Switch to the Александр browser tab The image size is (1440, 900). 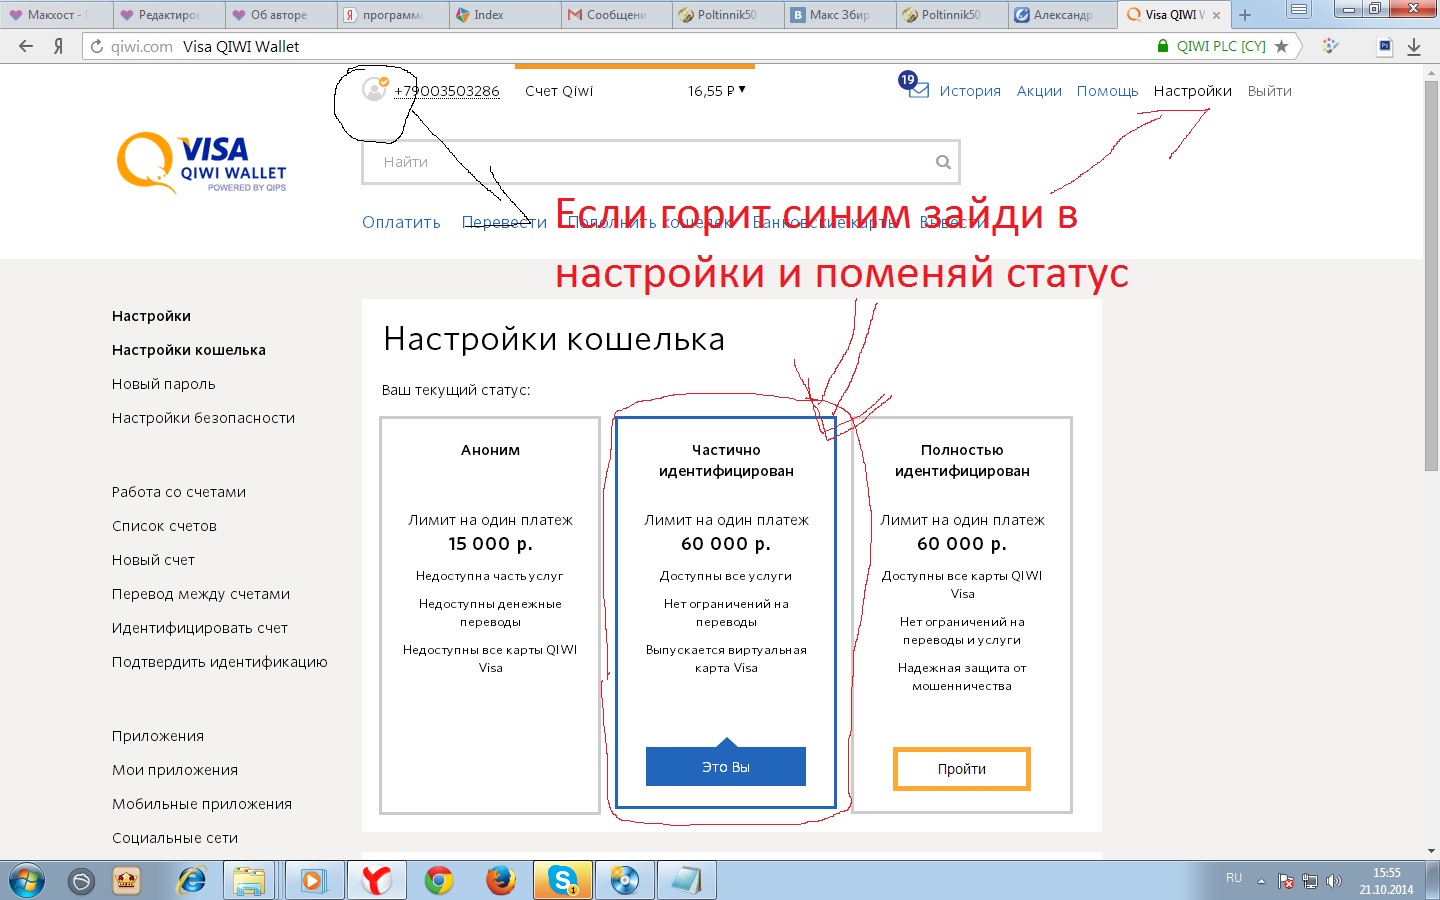(1063, 15)
